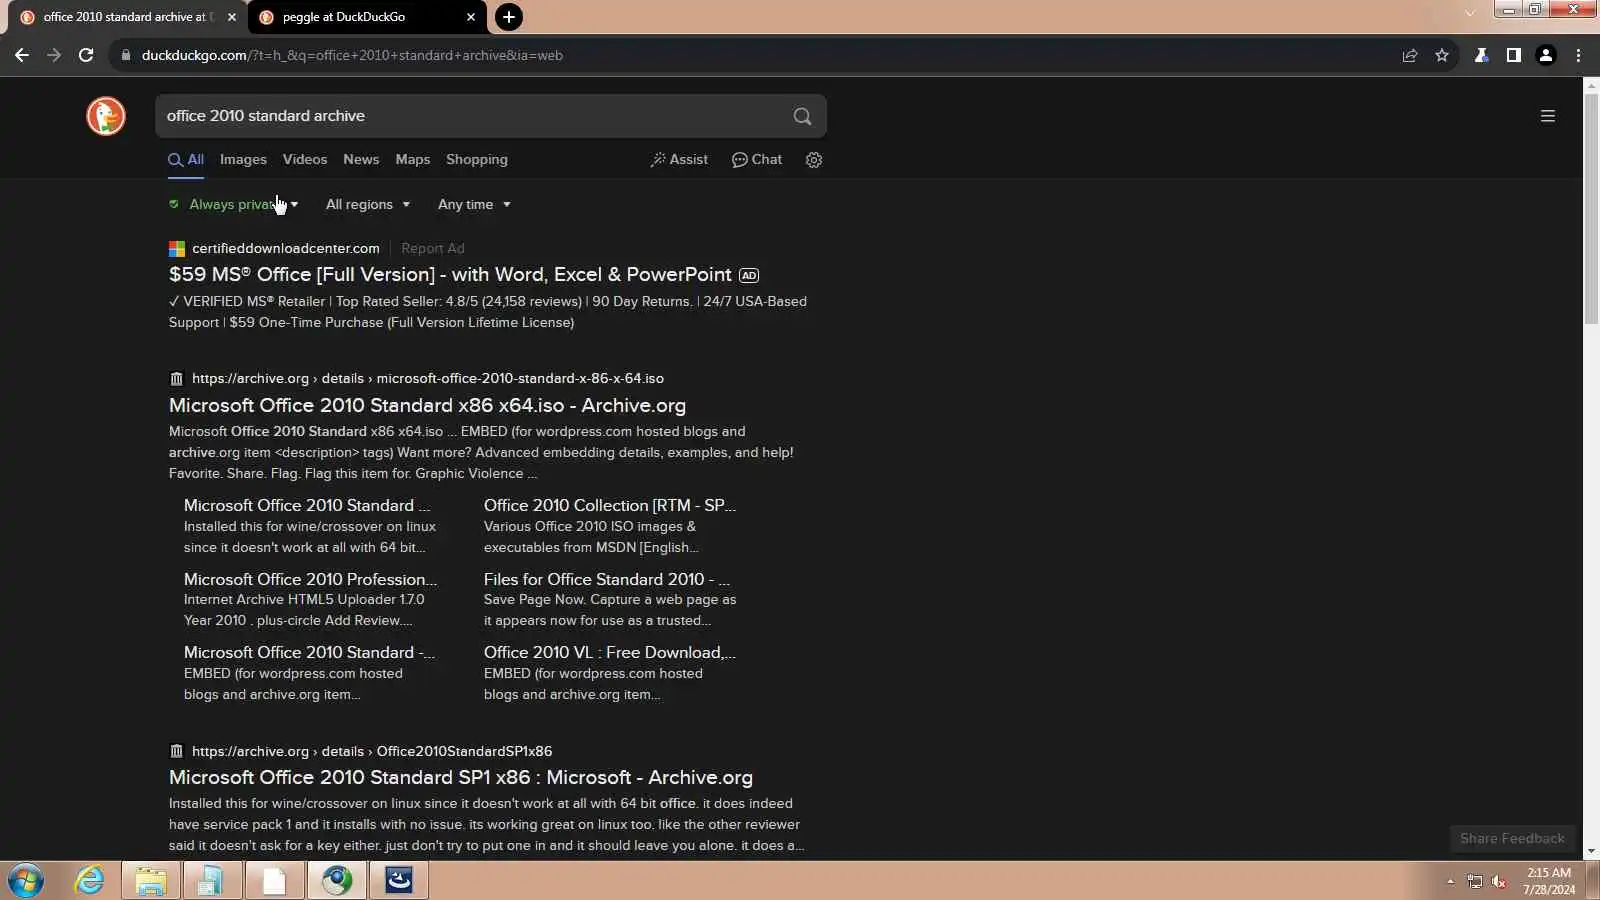Switch to Shopping results tab

[477, 160]
